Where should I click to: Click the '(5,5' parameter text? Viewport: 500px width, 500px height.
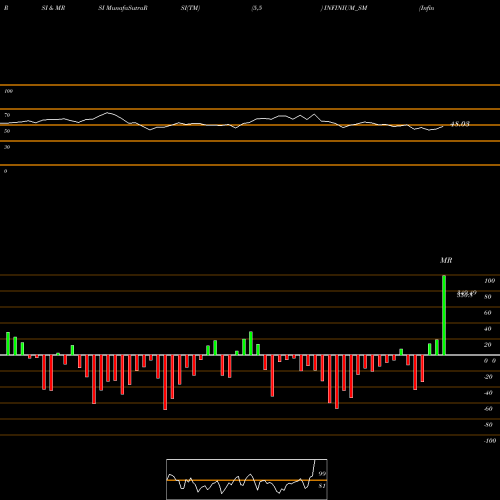click(x=257, y=8)
